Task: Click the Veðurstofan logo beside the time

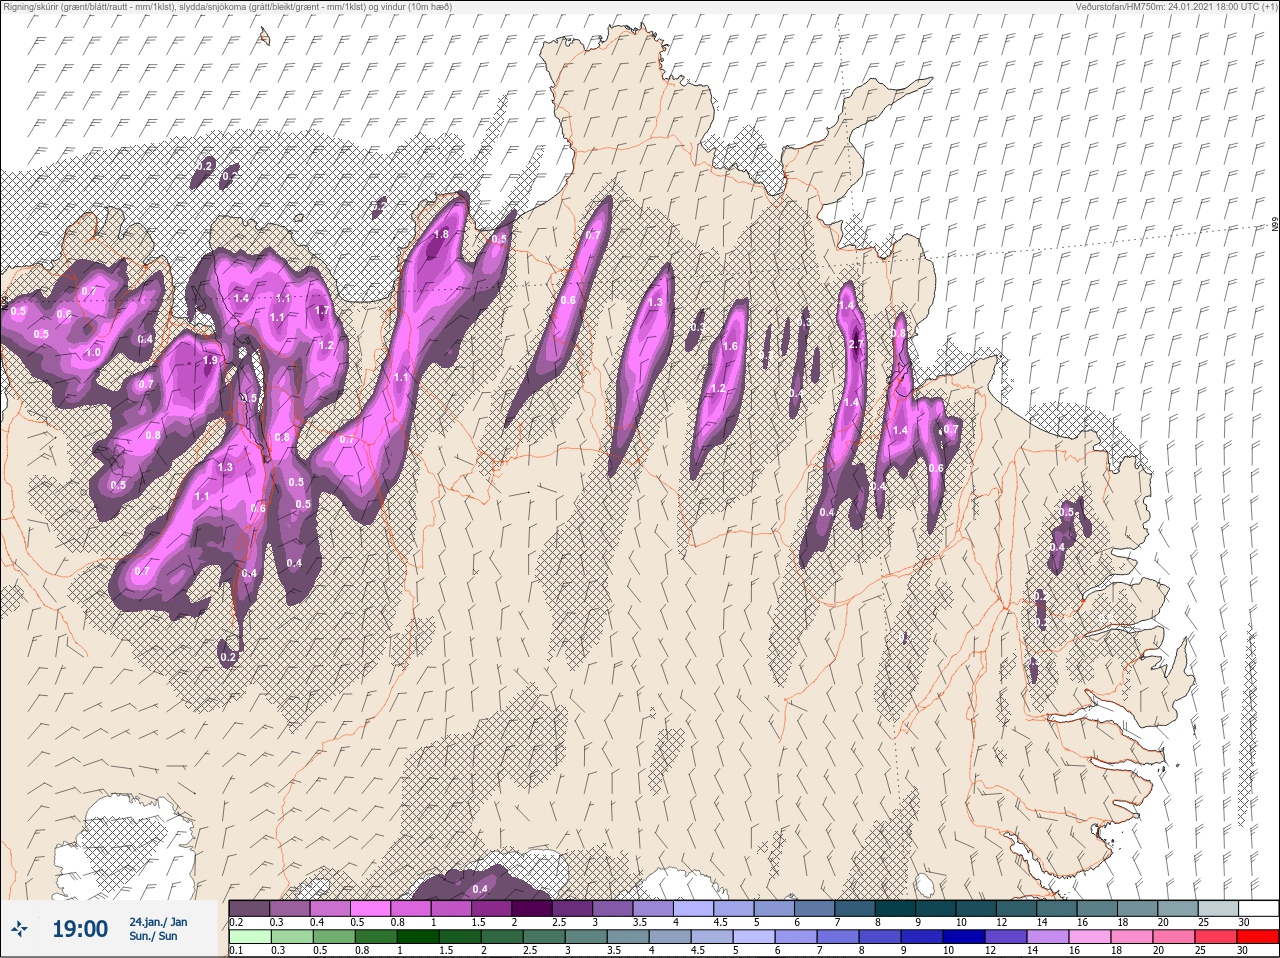Action: tap(21, 929)
